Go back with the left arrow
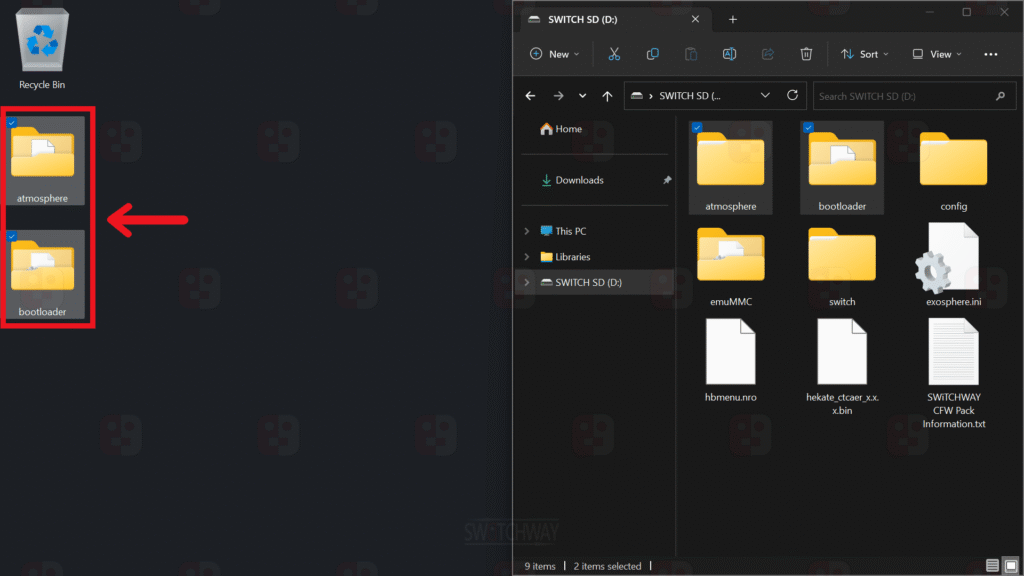Viewport: 1024px width, 576px height. (530, 96)
